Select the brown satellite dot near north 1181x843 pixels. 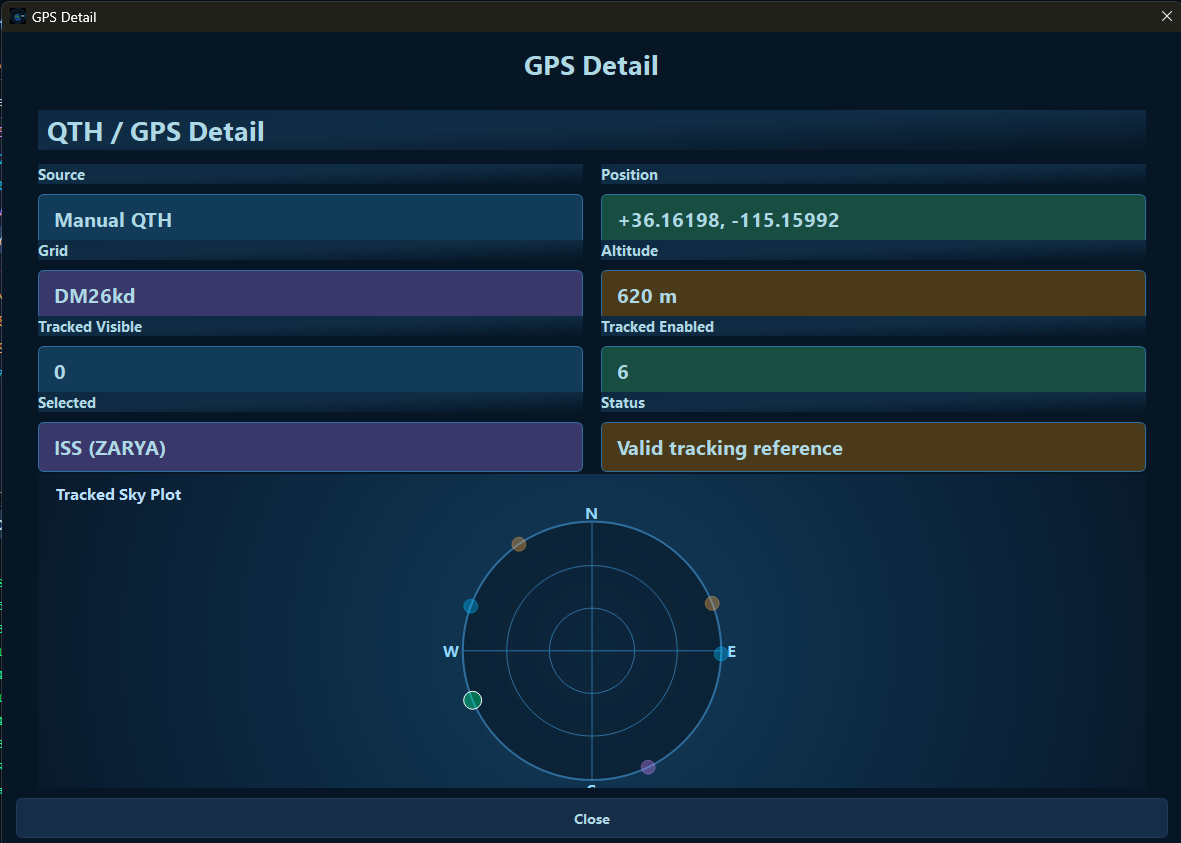(x=519, y=544)
